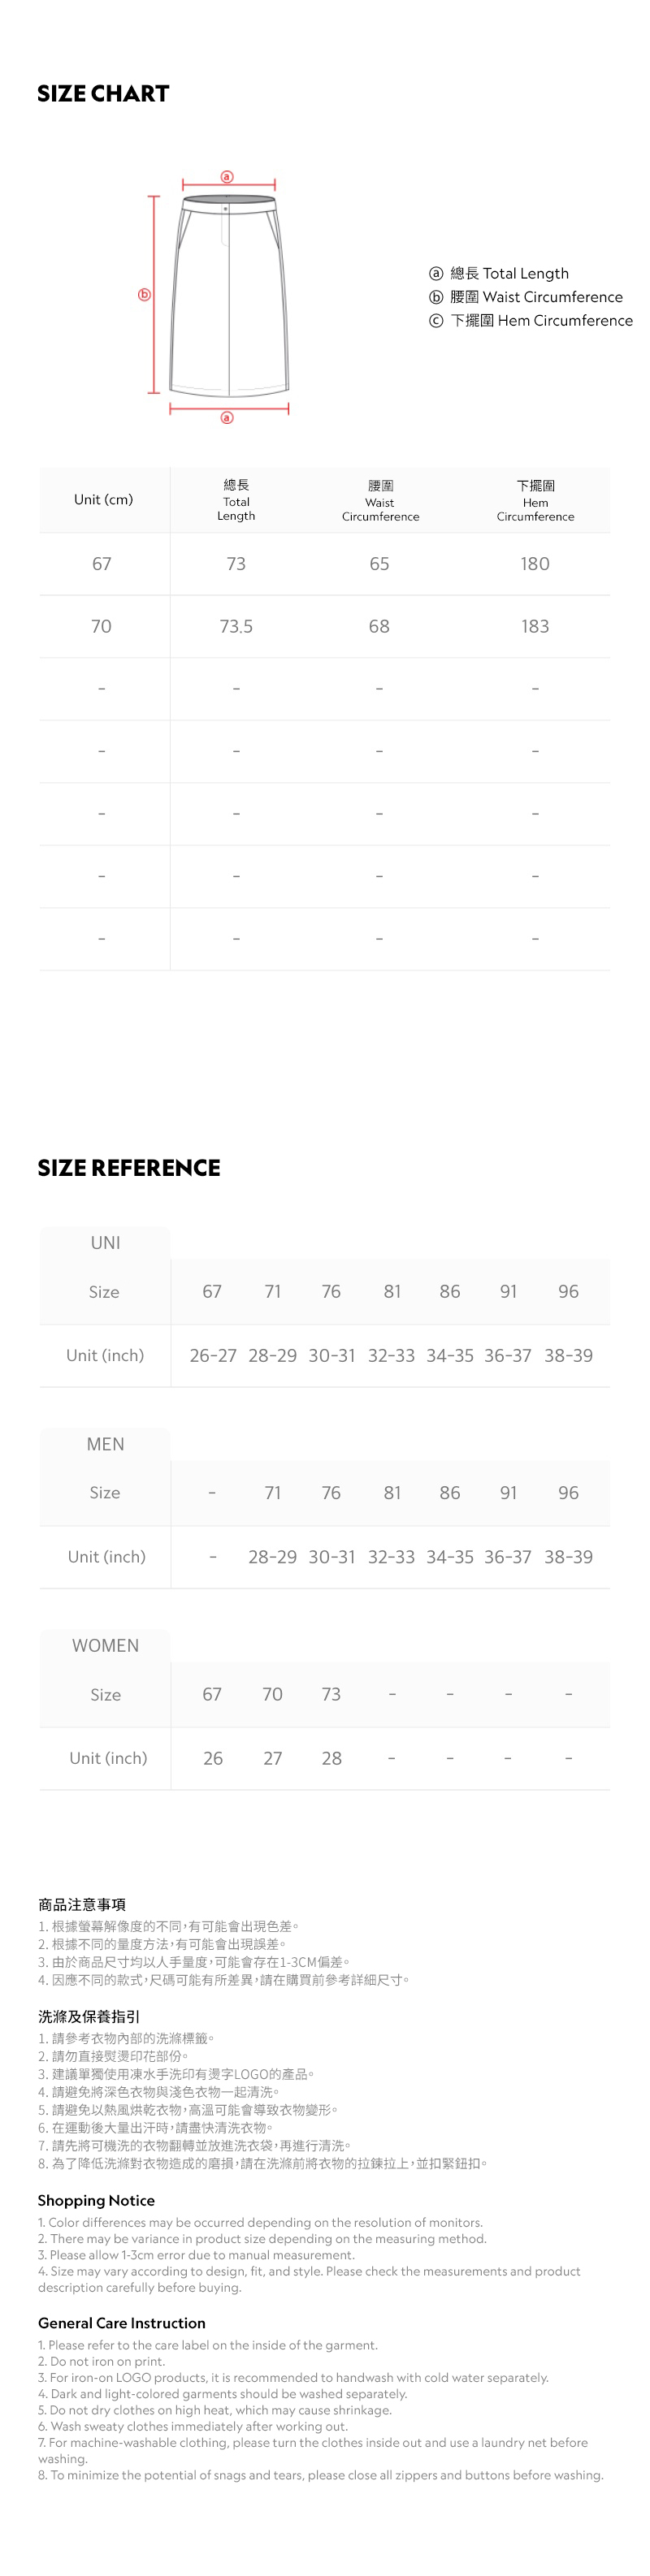
Task: Click the circled "a" marker above the skirt waistband
Action: point(227,177)
